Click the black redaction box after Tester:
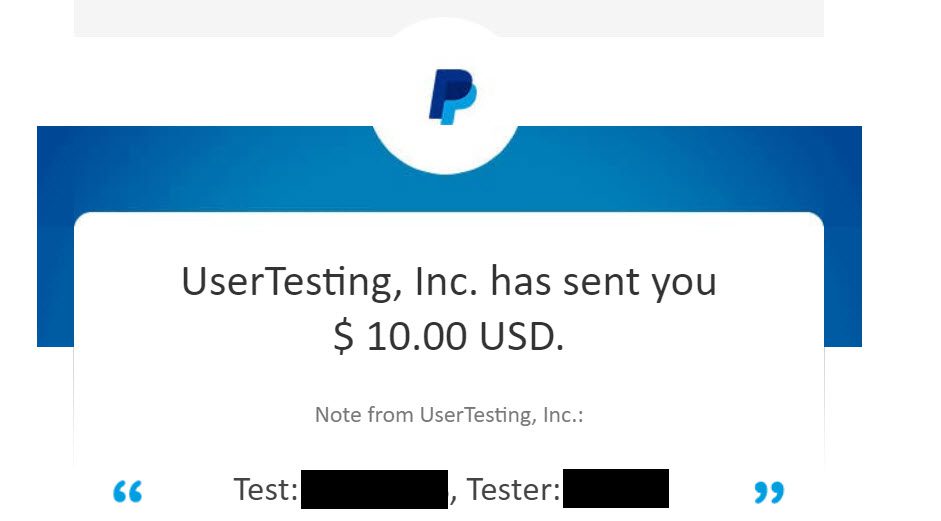Screen dimensions: 941x521 tap(616, 489)
